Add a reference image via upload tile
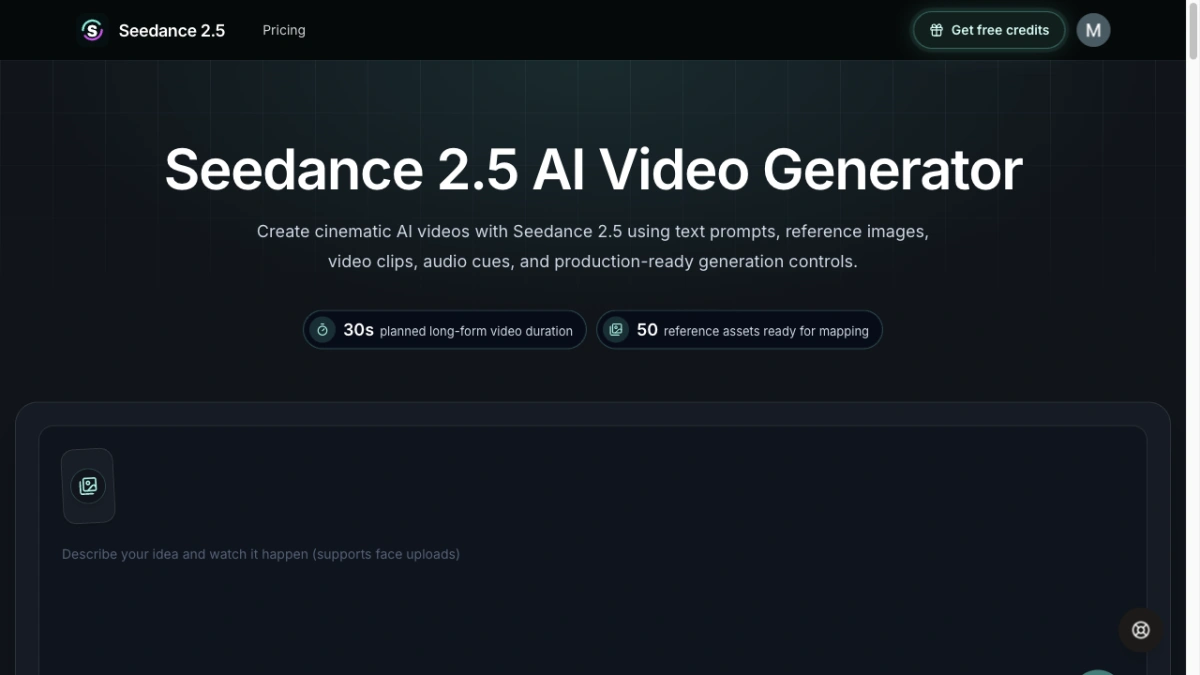The width and height of the screenshot is (1200, 675). point(88,486)
